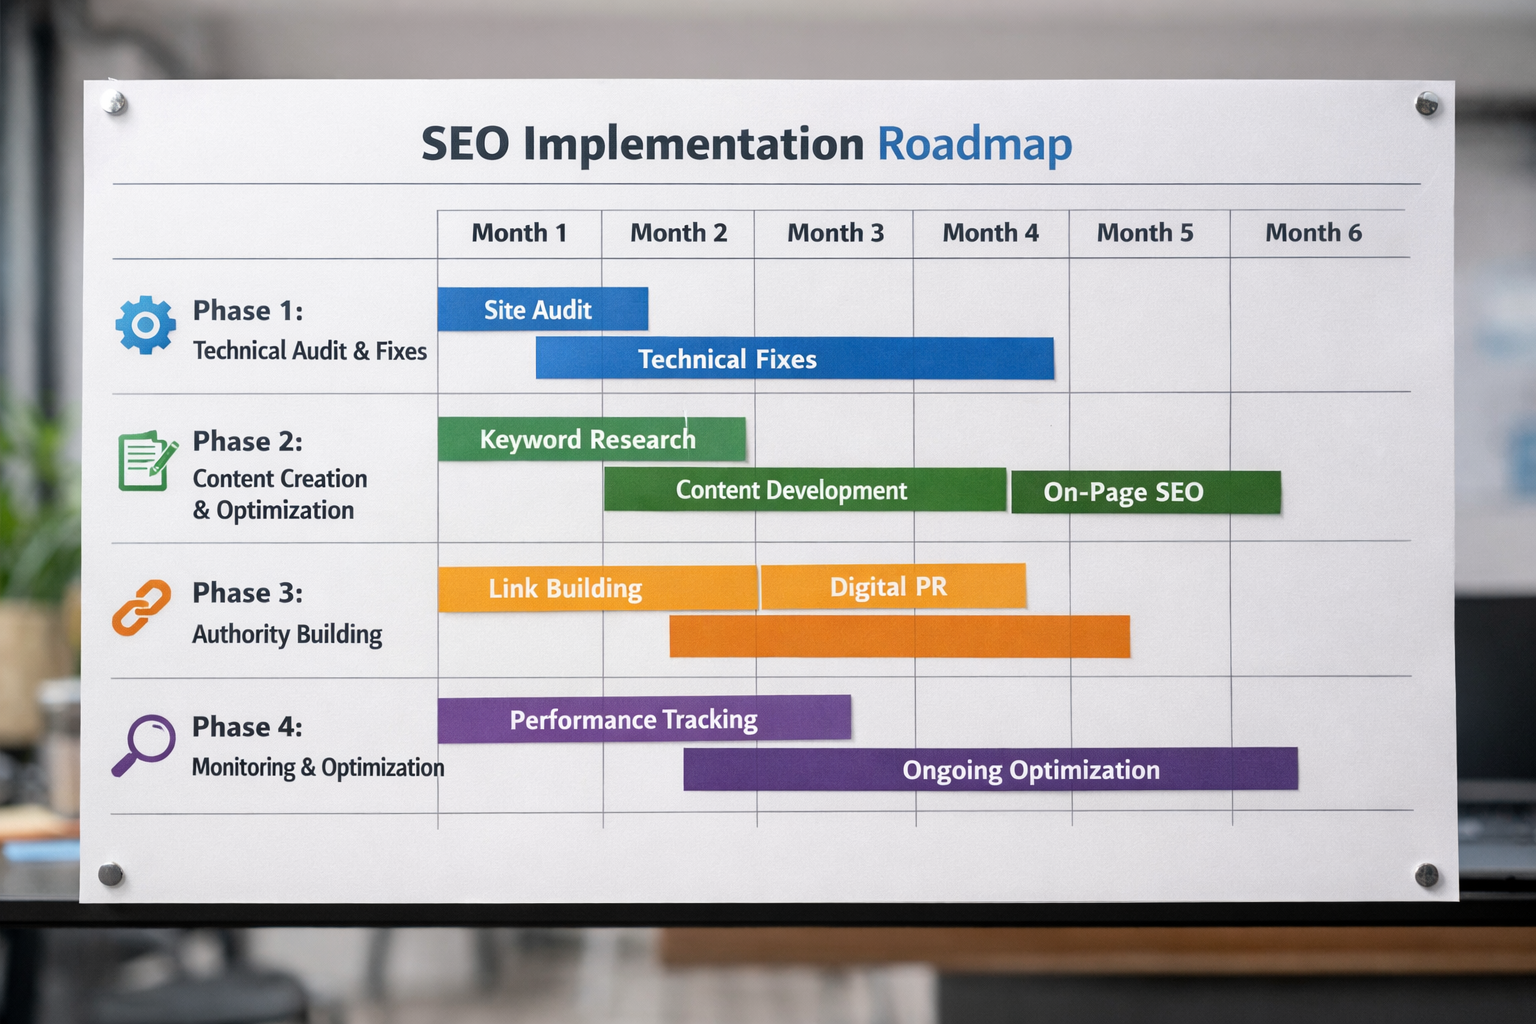Select the On-Page SEO bar
The height and width of the screenshot is (1024, 1536).
click(1144, 492)
